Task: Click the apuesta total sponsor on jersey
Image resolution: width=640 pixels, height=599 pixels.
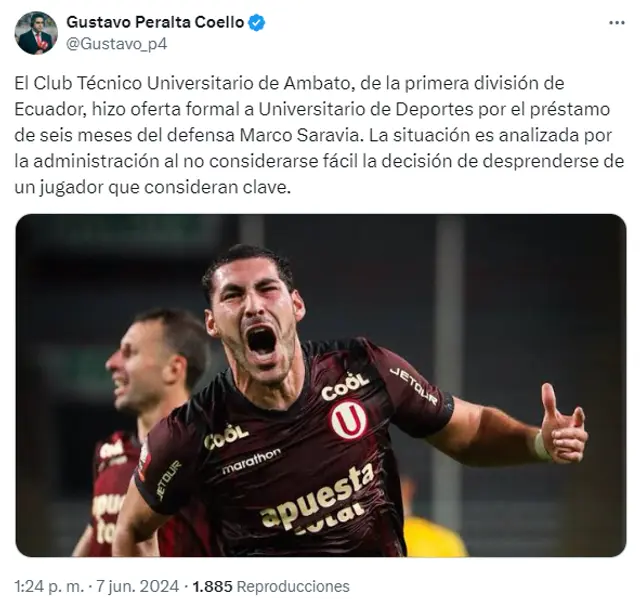Action: click(x=318, y=501)
